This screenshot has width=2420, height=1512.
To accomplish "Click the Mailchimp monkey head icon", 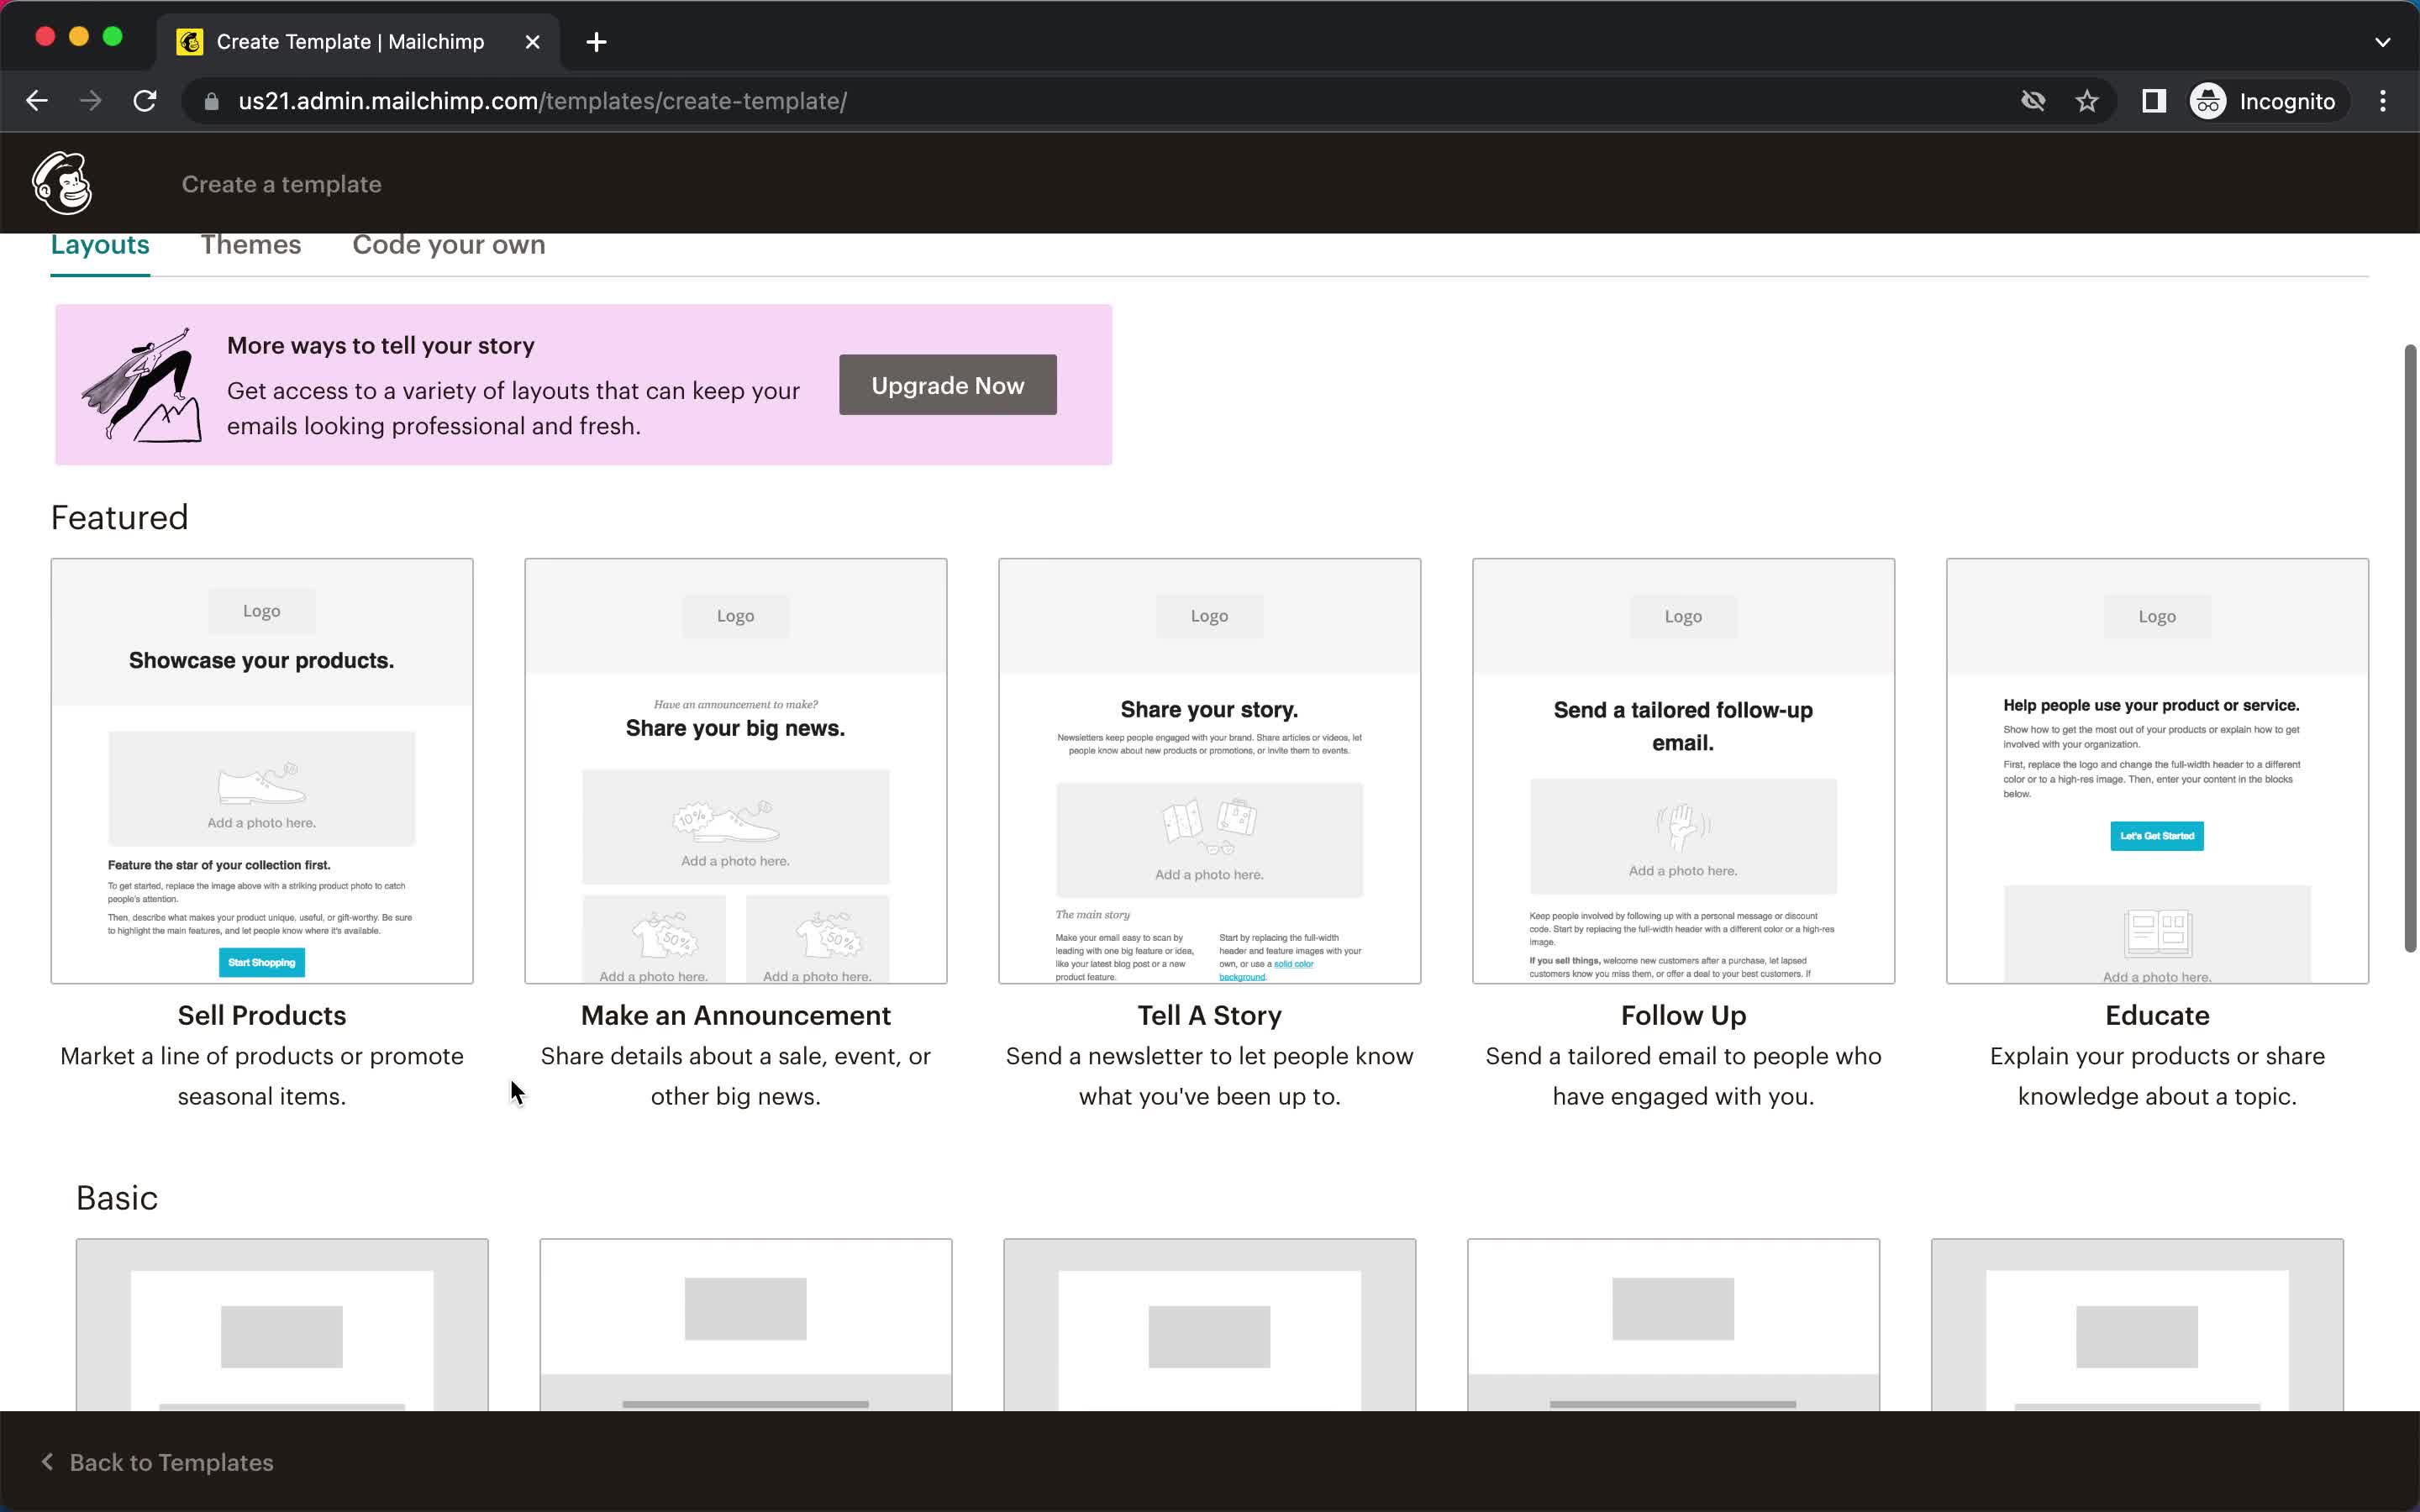I will tap(61, 183).
